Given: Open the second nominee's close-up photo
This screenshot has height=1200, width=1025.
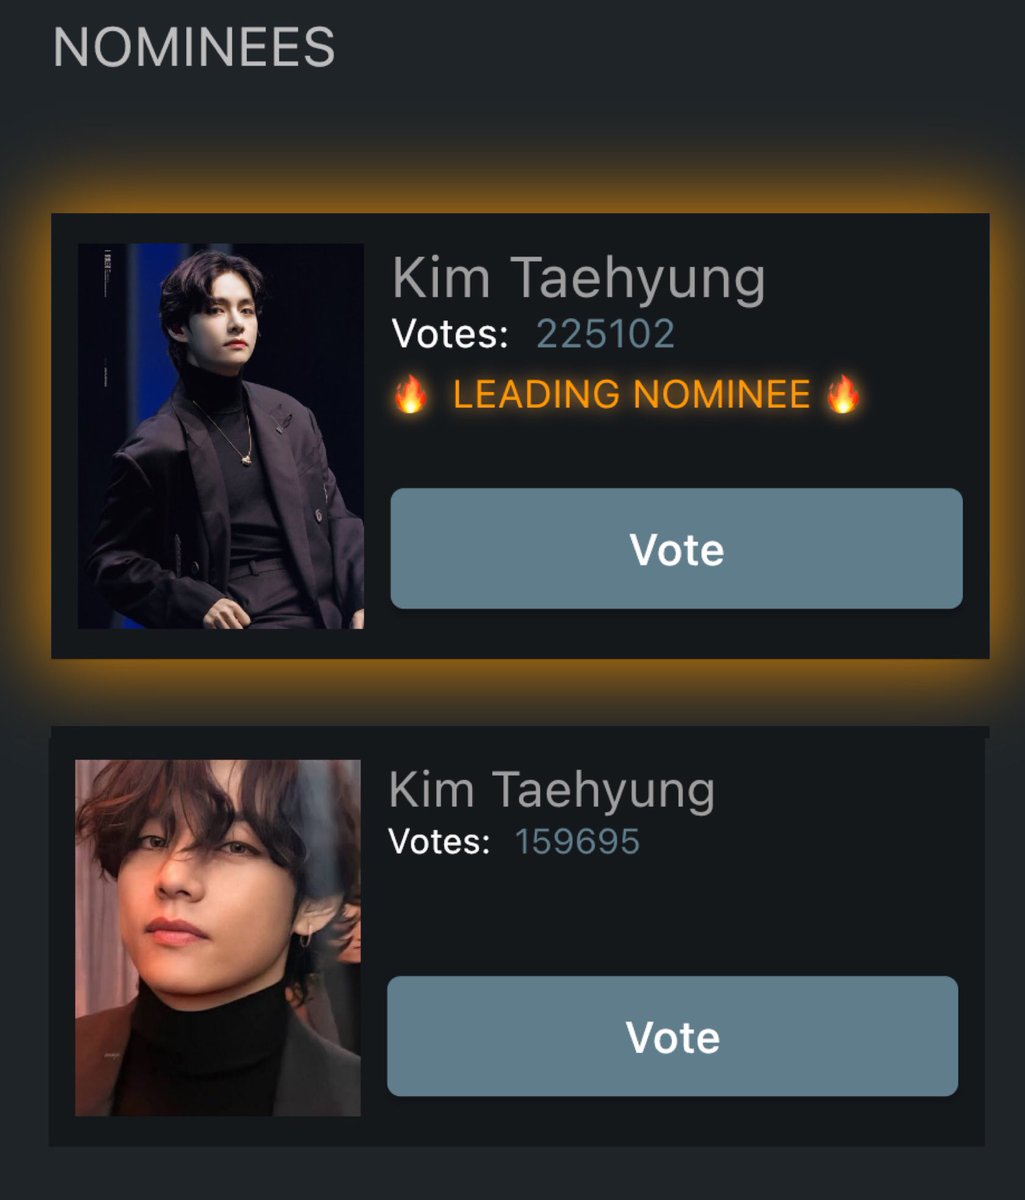Looking at the screenshot, I should click(218, 938).
